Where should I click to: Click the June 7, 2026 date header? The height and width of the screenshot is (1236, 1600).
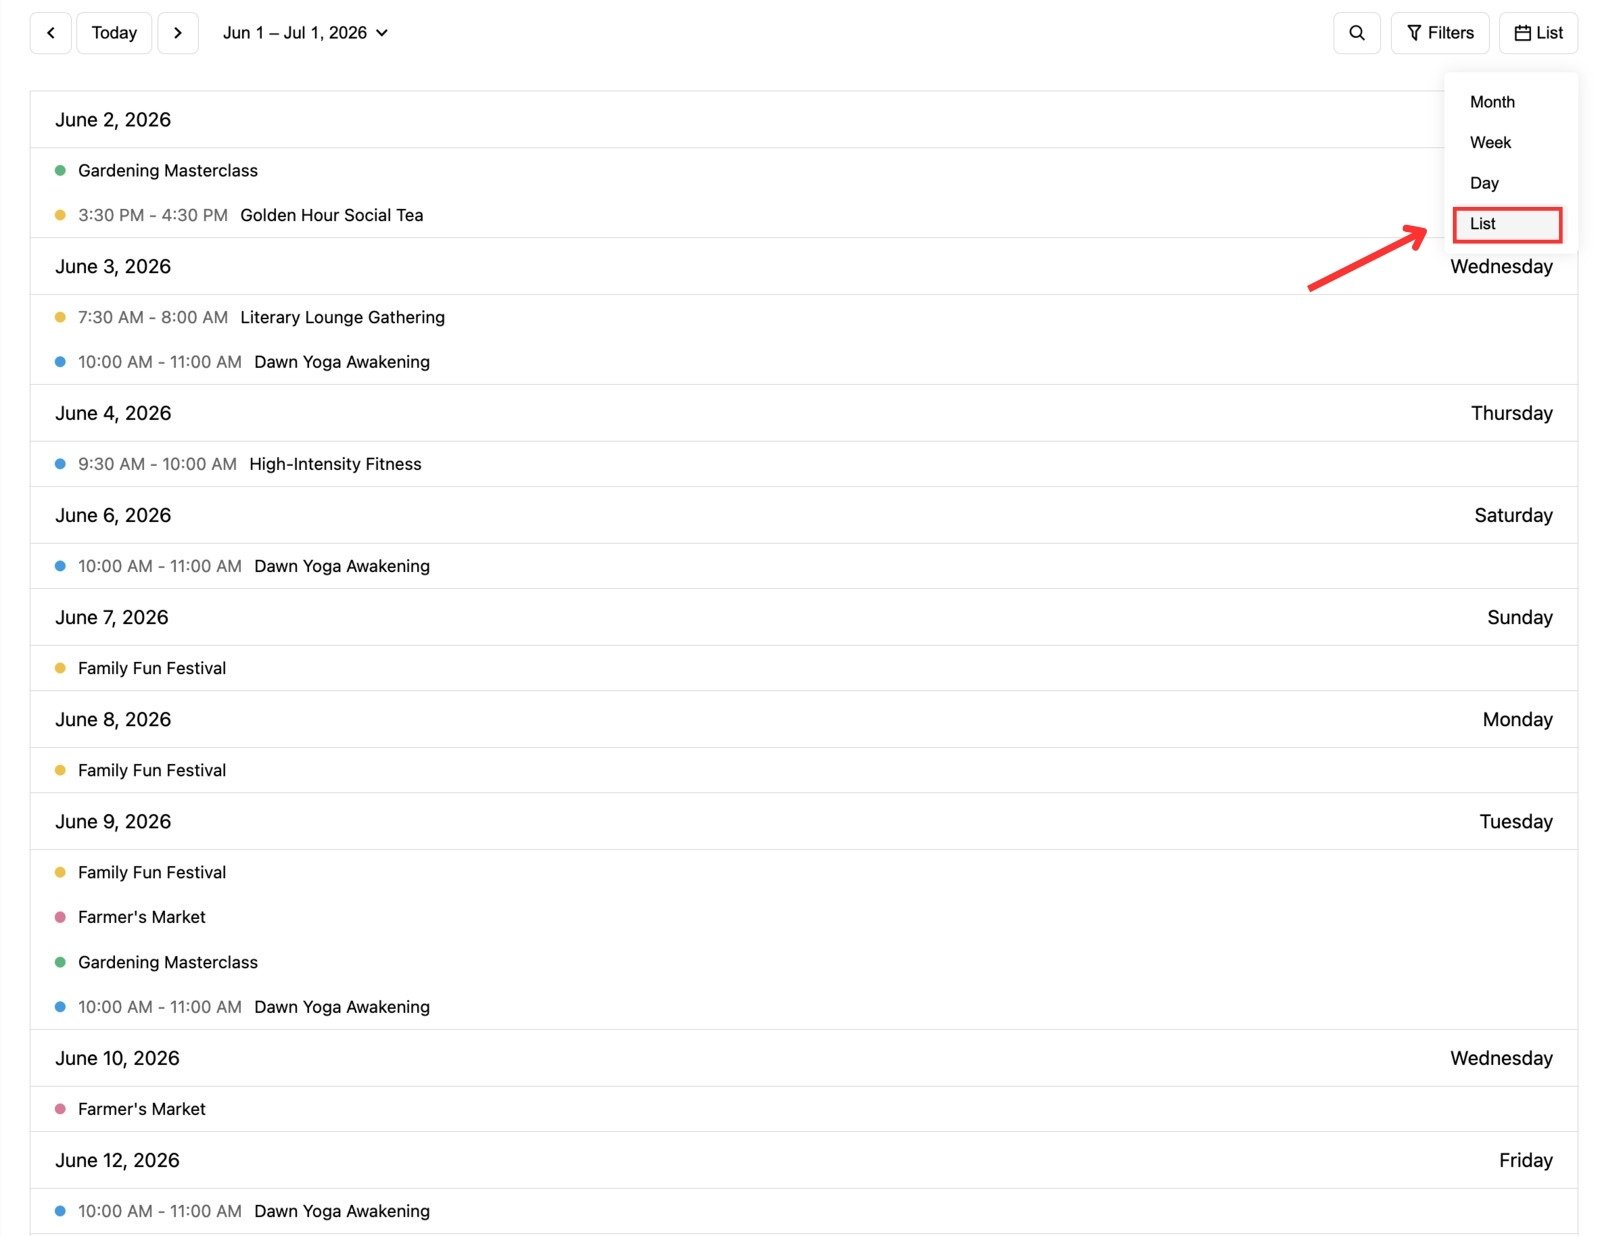click(112, 618)
